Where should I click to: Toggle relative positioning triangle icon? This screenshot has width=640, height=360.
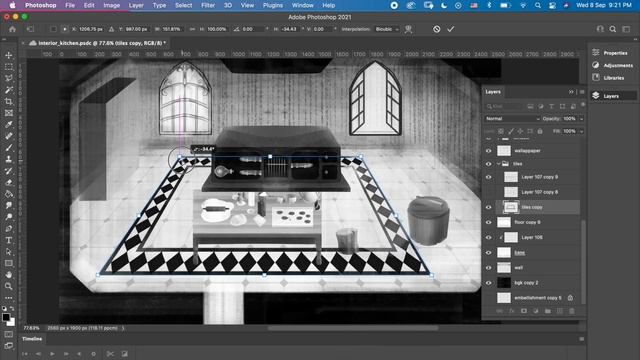pos(111,29)
